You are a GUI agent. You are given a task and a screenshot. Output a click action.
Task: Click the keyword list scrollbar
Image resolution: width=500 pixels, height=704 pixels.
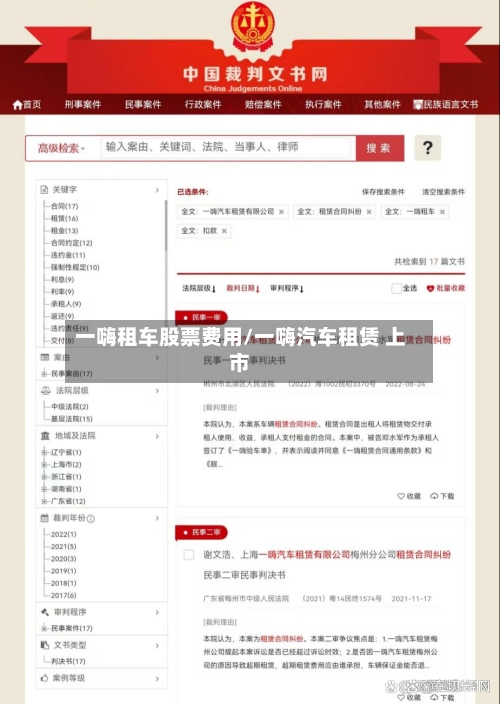(x=166, y=225)
